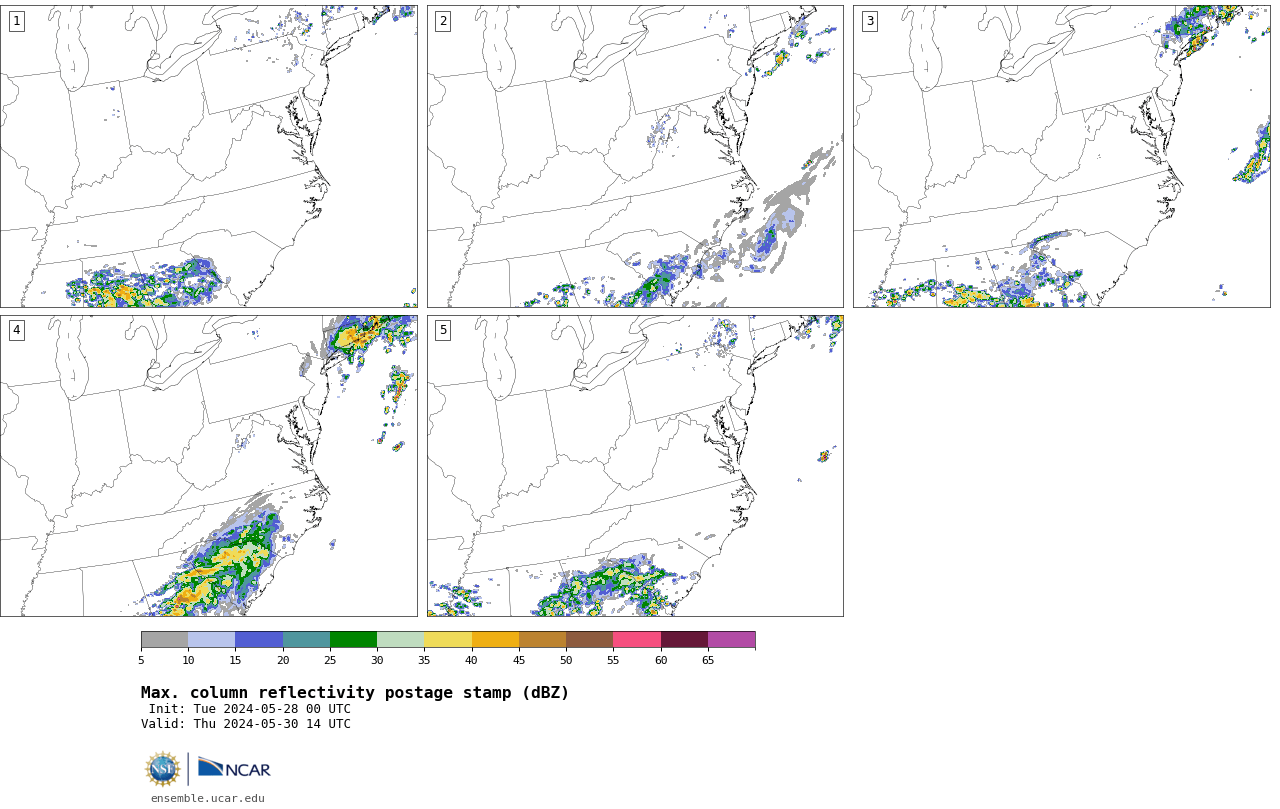Click the member number 4 label box

(x=16, y=330)
